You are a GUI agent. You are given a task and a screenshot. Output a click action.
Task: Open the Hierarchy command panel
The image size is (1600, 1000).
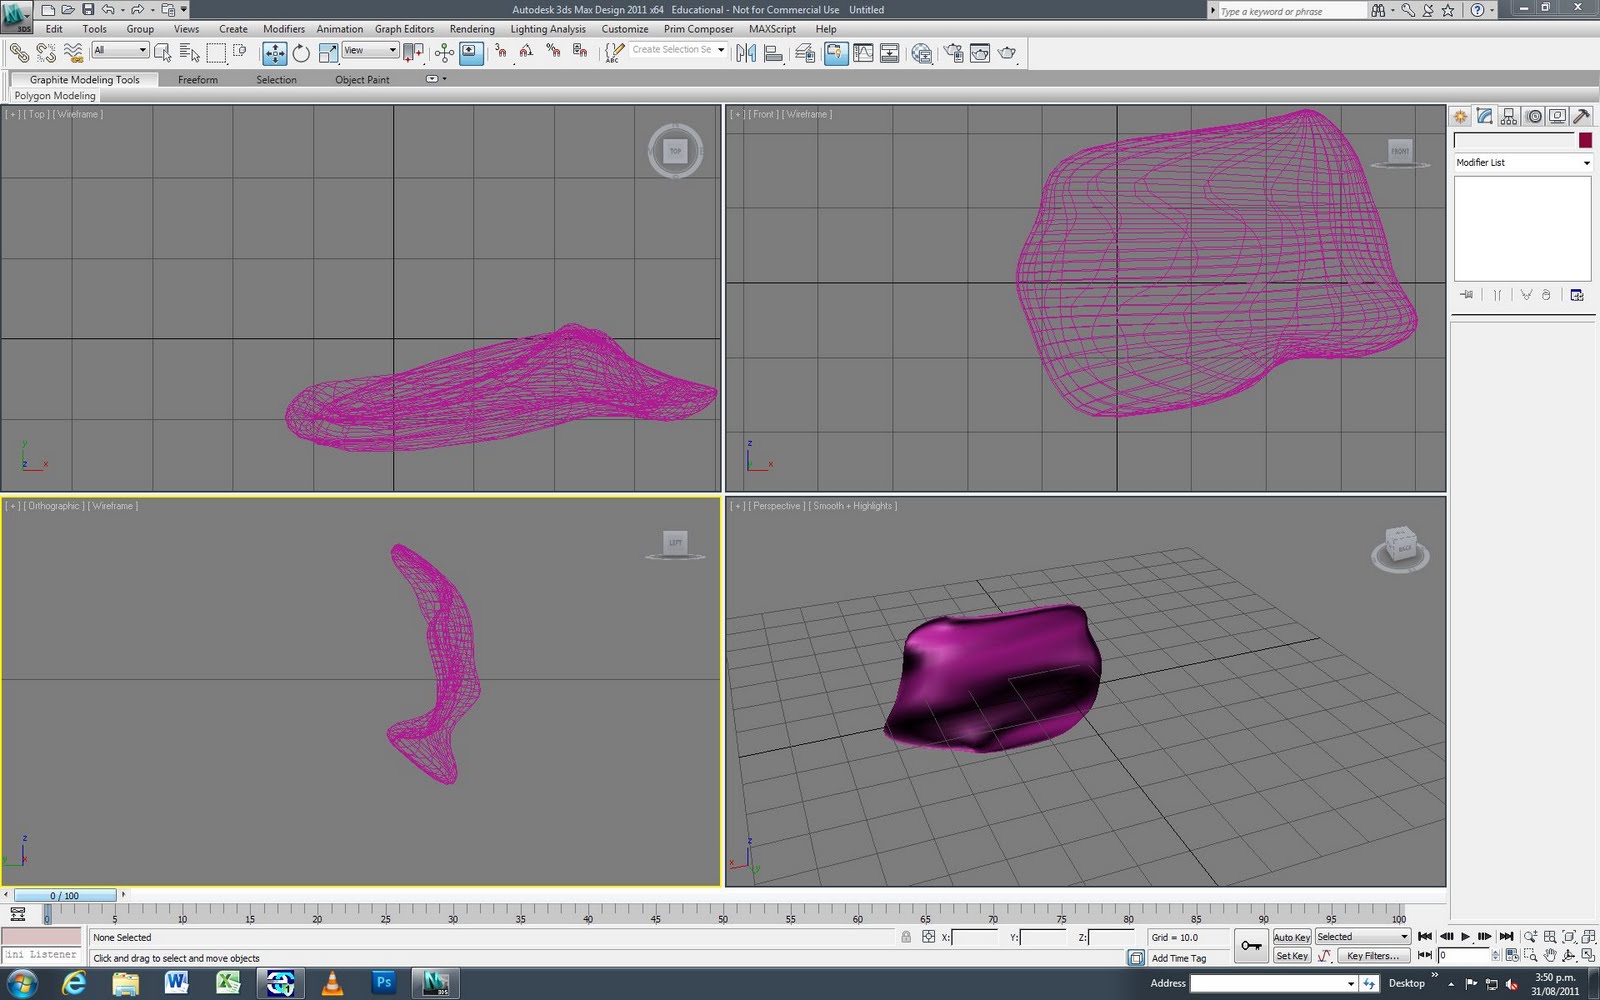coord(1509,116)
